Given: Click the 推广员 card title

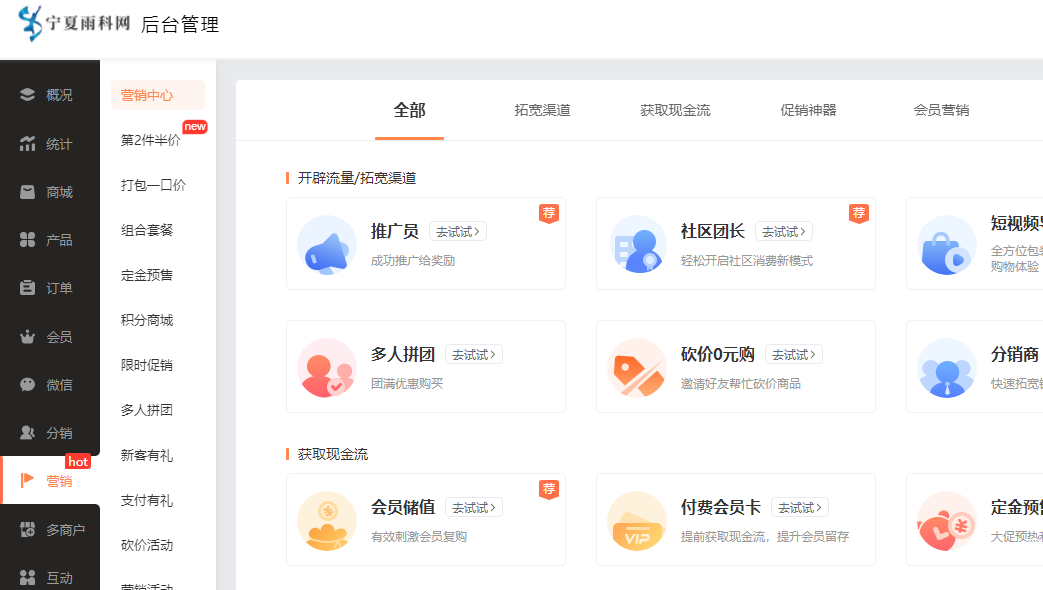Looking at the screenshot, I should 394,231.
